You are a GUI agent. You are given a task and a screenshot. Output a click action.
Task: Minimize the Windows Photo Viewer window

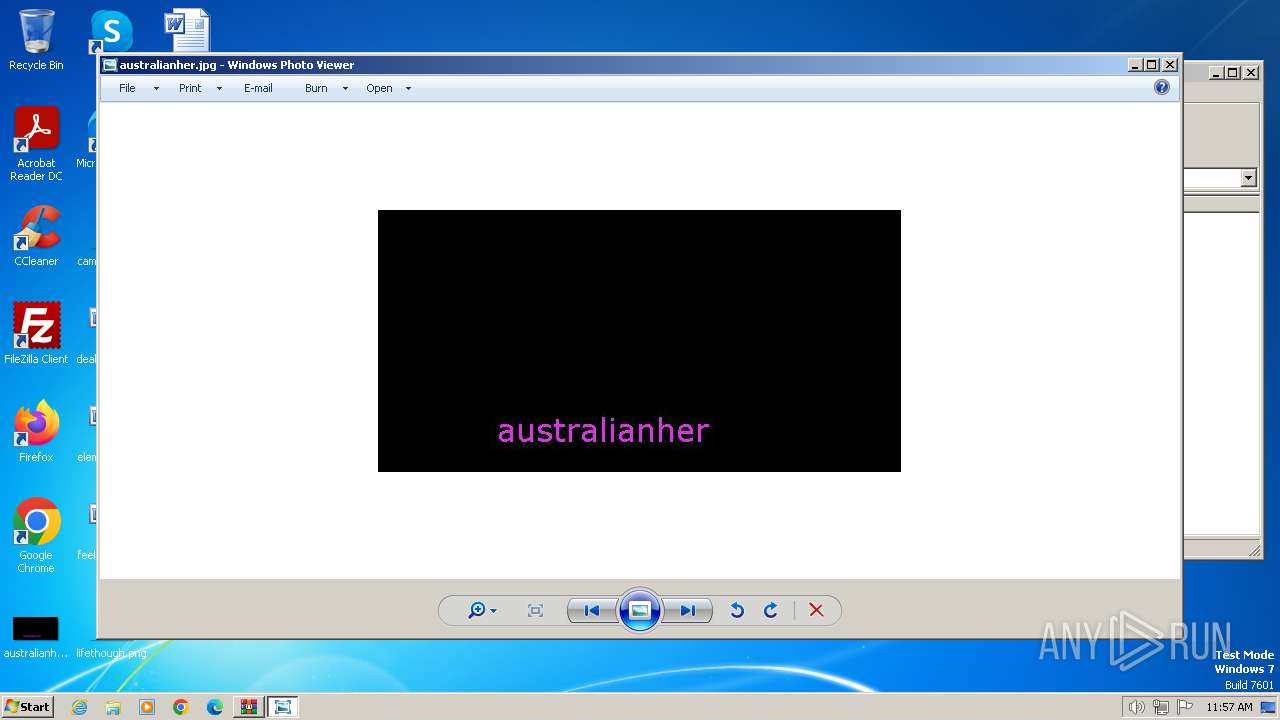pyautogui.click(x=1135, y=65)
